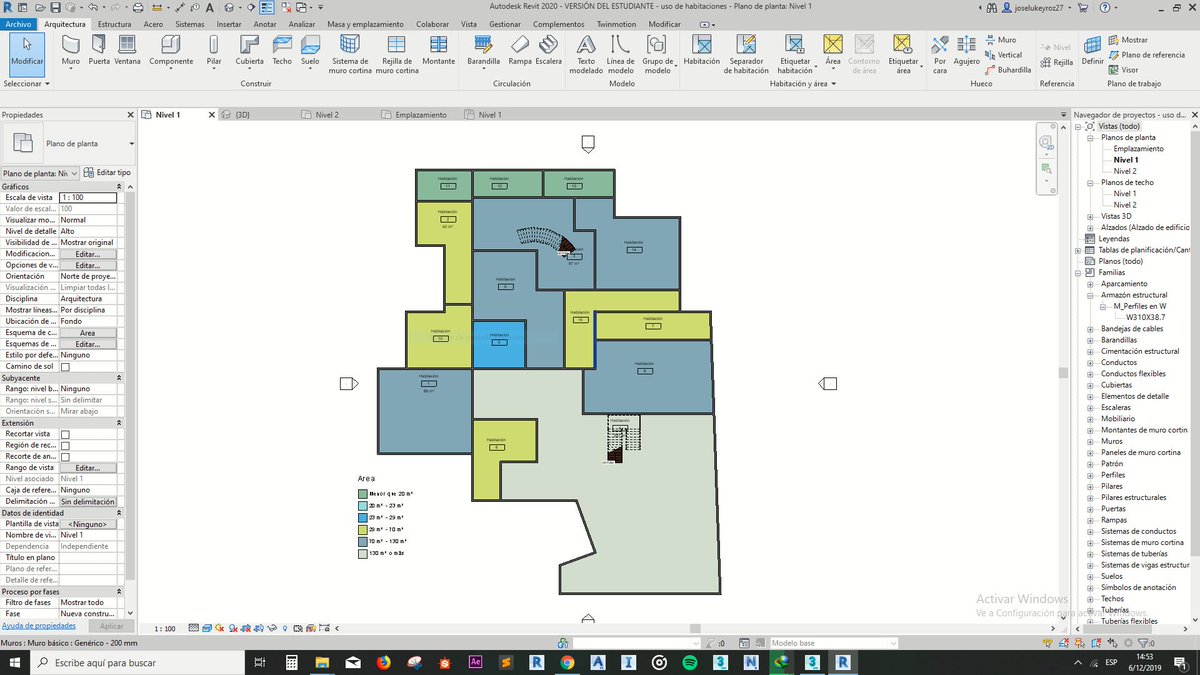This screenshot has height=675, width=1200.
Task: Click the green swatch in the Área legend
Action: tap(362, 494)
